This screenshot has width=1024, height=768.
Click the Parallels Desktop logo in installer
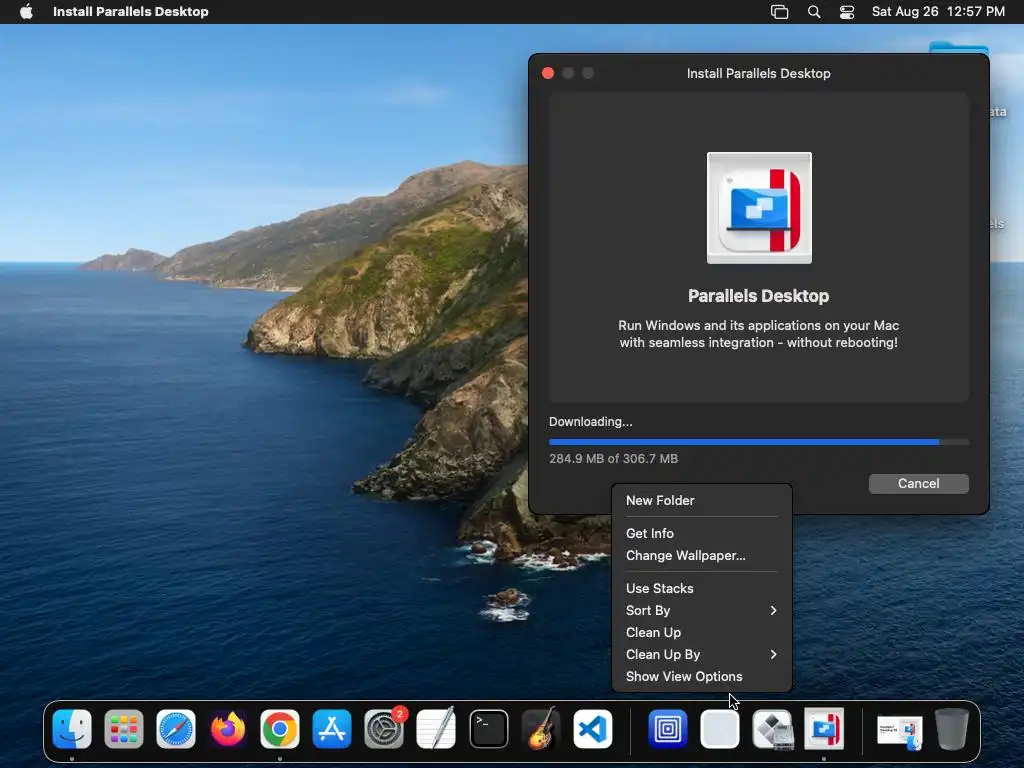759,208
